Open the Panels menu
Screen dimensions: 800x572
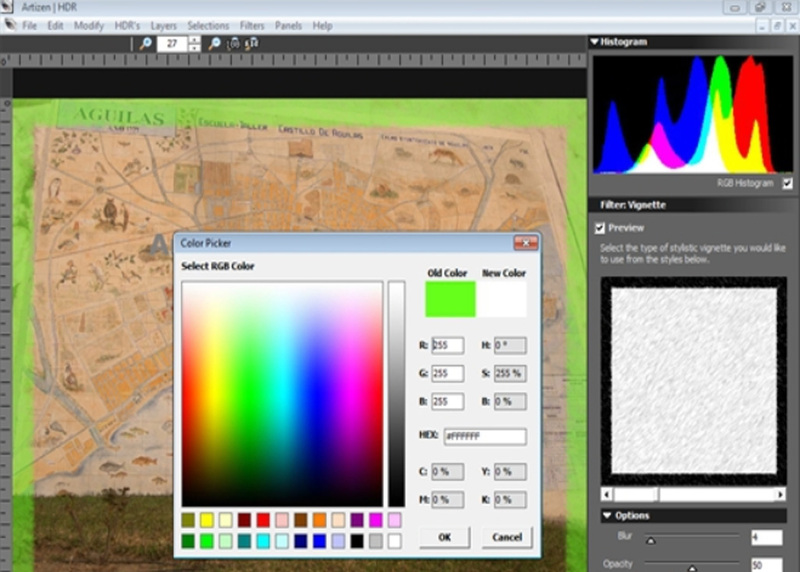coord(288,26)
